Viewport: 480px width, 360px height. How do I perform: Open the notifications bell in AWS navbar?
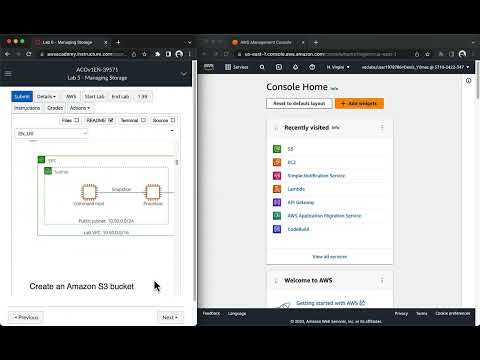pyautogui.click(x=295, y=67)
